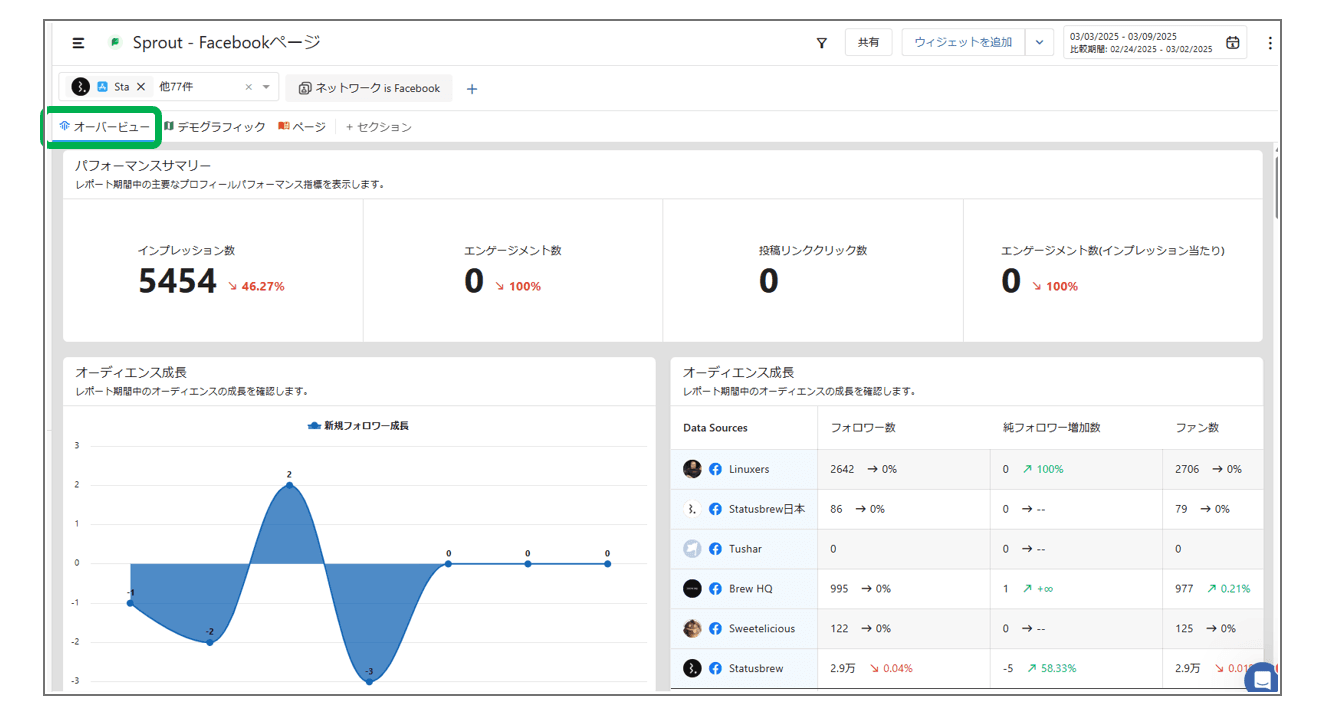Viewport: 1325px width, 712px height.
Task: Click the plus icon to add filter
Action: 472,89
